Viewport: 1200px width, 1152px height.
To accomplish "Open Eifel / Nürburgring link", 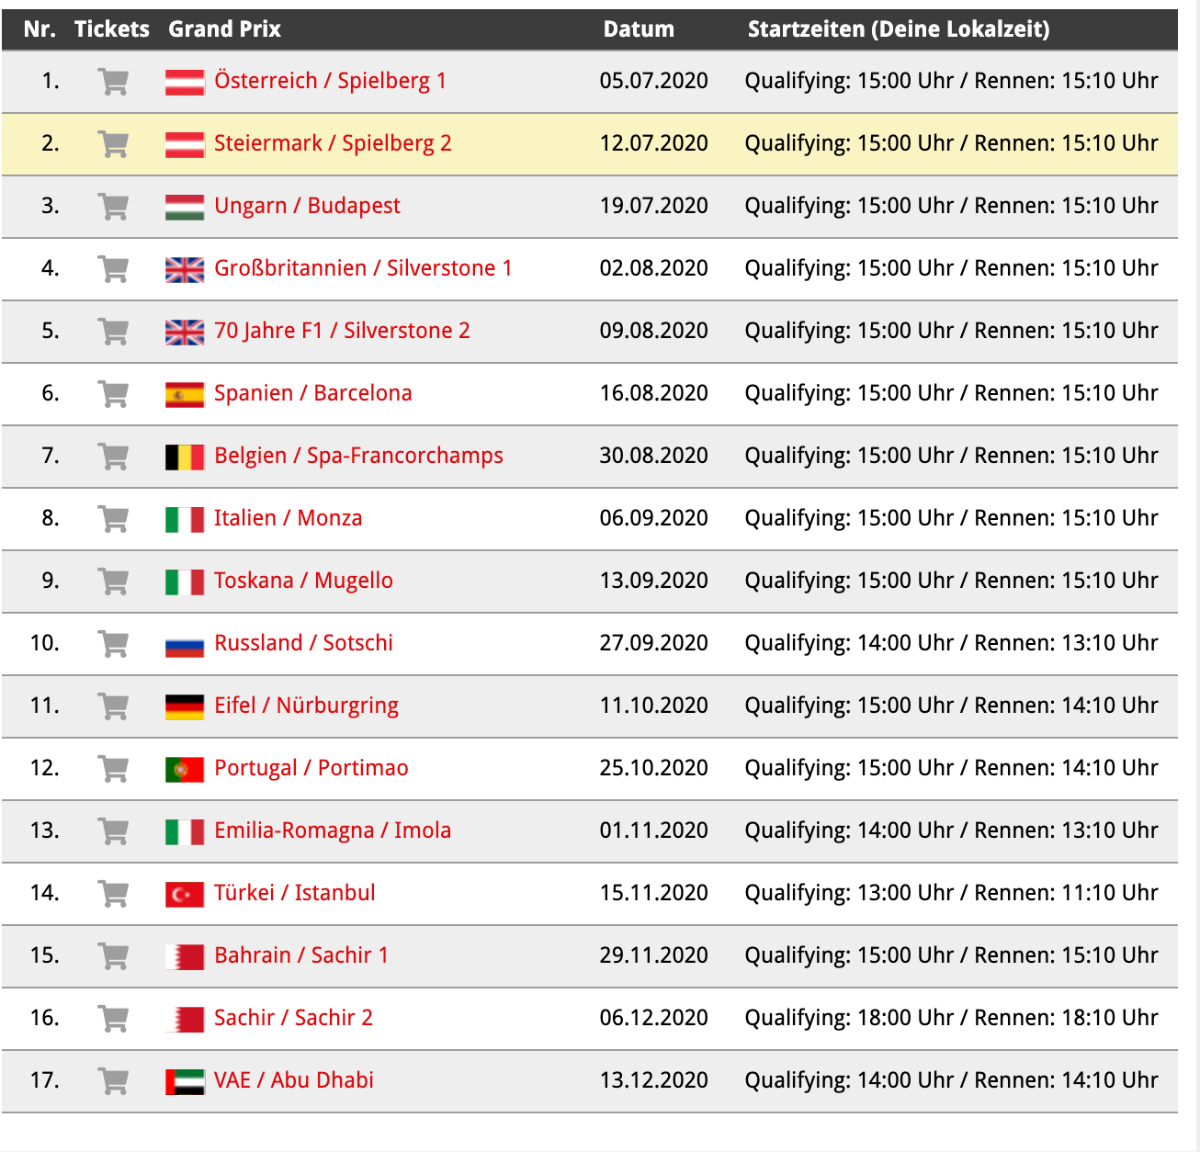I will [x=306, y=705].
